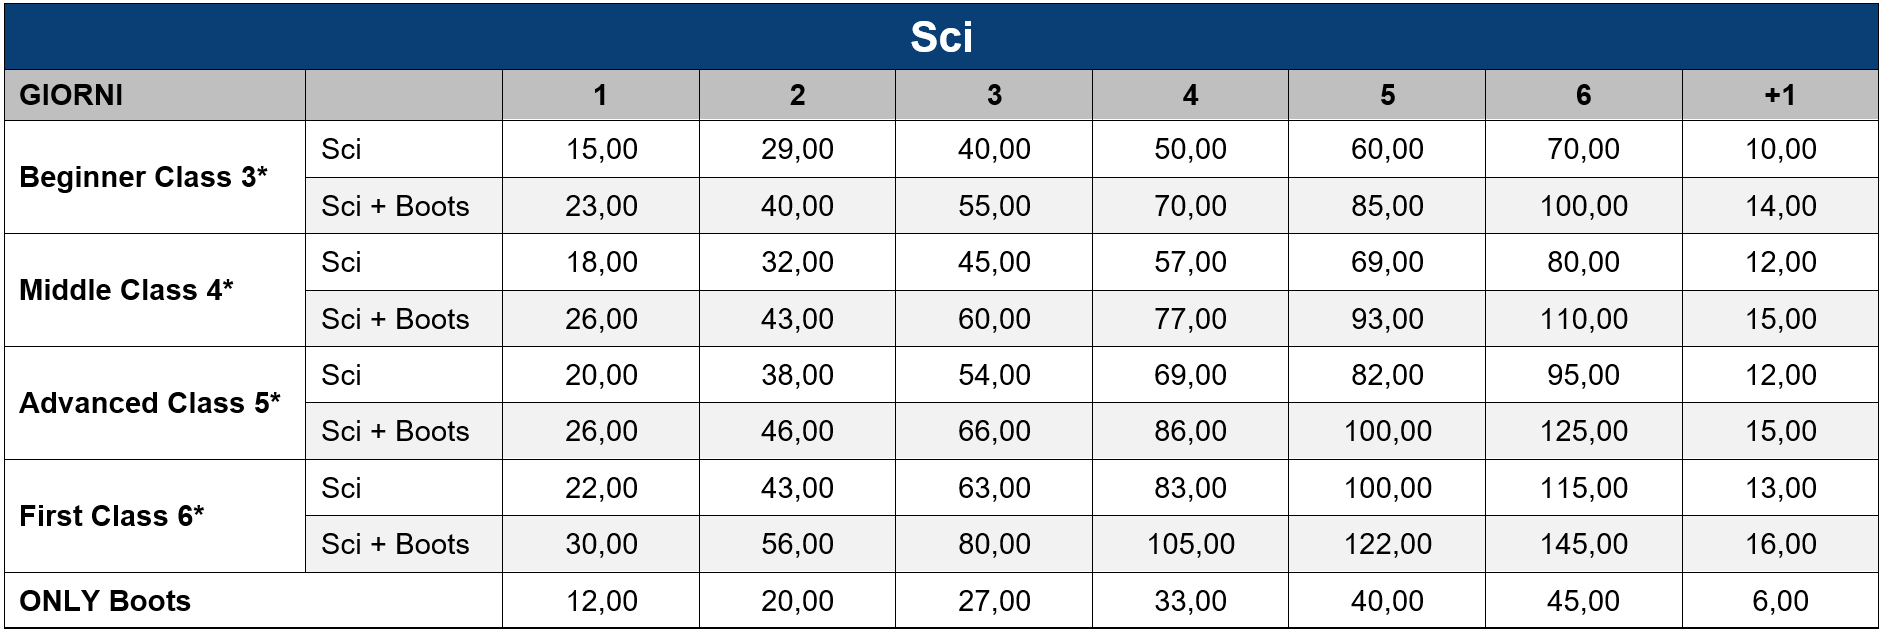Image resolution: width=1882 pixels, height=634 pixels.
Task: Click the ONLY Boots row label
Action: click(x=105, y=601)
